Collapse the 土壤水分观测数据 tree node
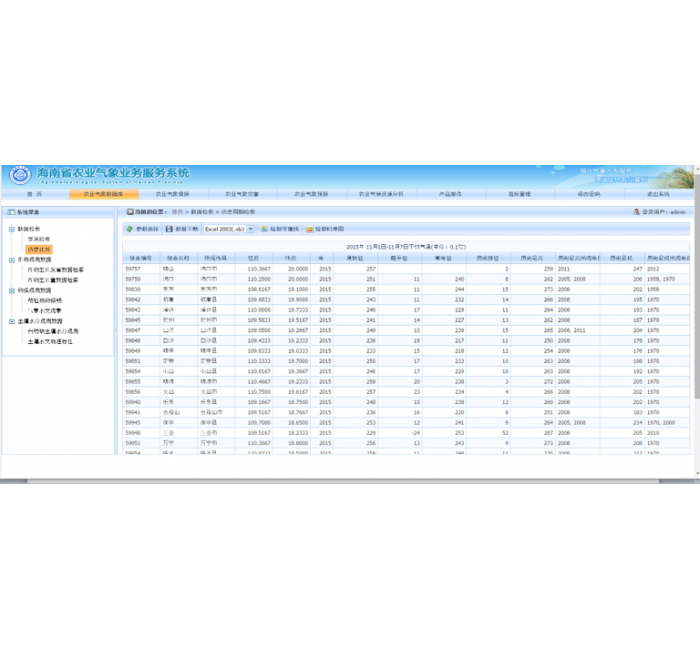This screenshot has height=650, width=700. coord(11,320)
